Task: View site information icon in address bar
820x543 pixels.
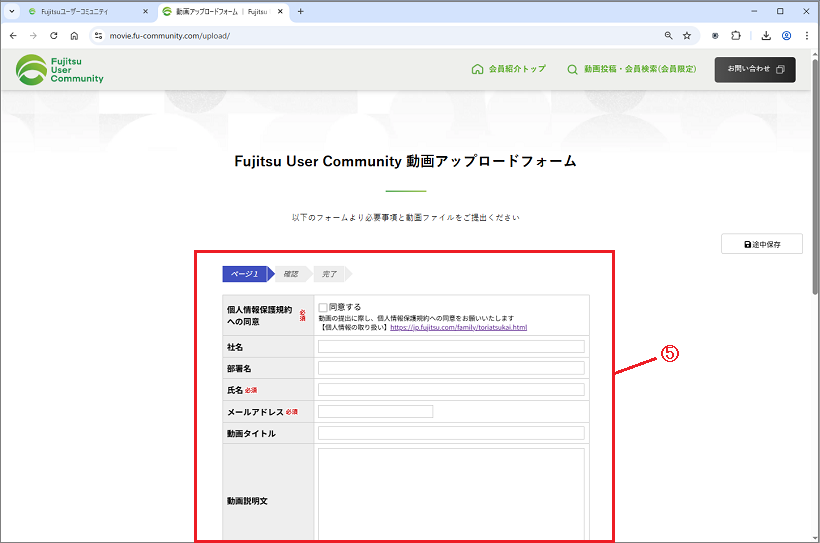Action: [98, 36]
